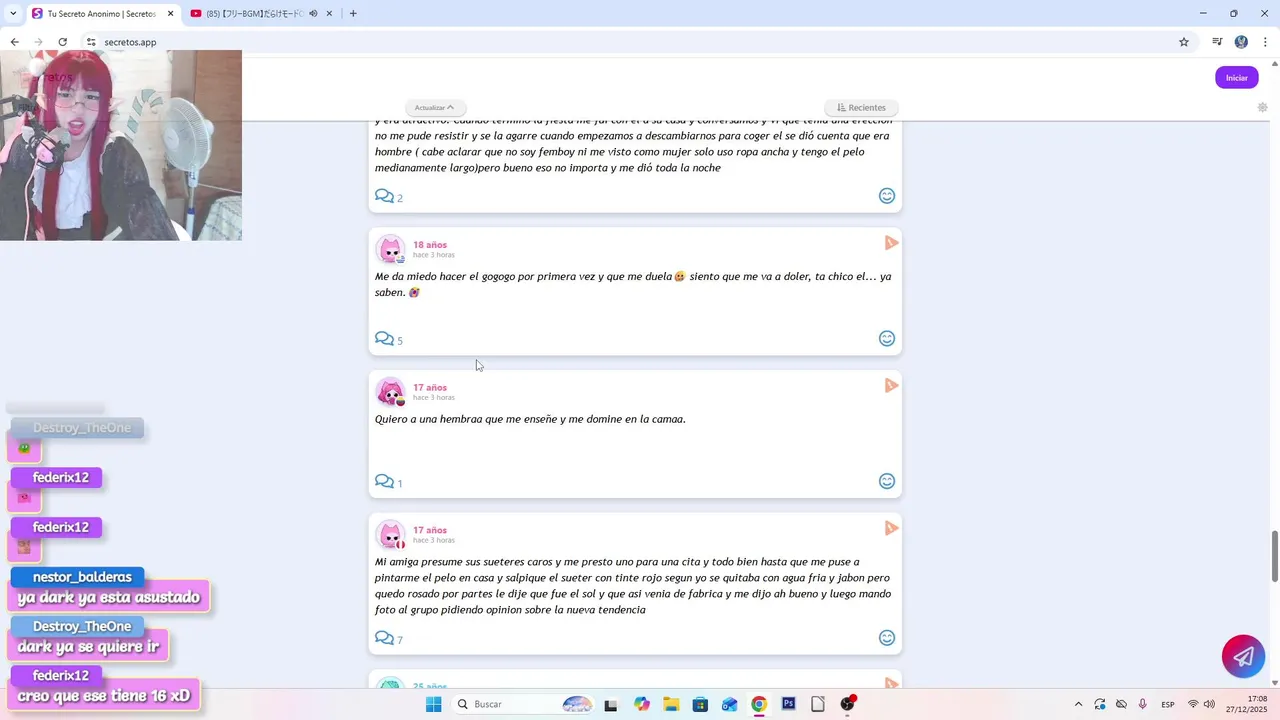Open volume control in system tray
This screenshot has height=720, width=1280.
coord(1209,704)
